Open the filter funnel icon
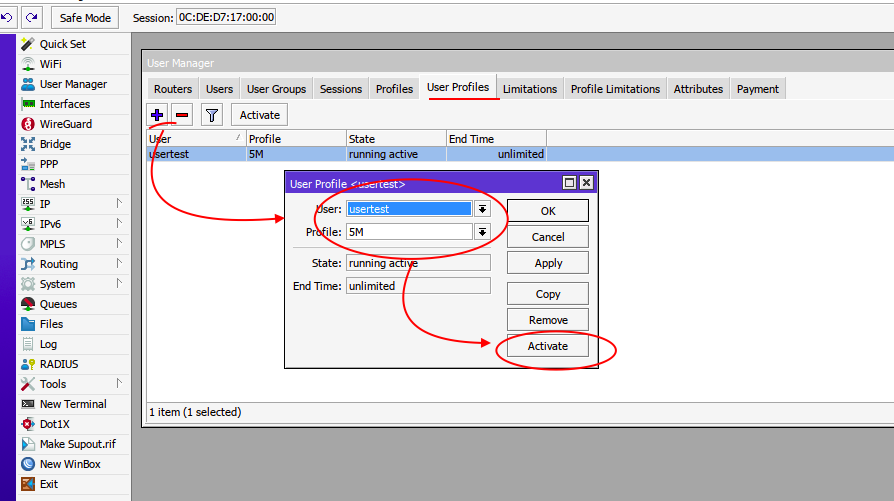894x501 pixels. (x=212, y=115)
